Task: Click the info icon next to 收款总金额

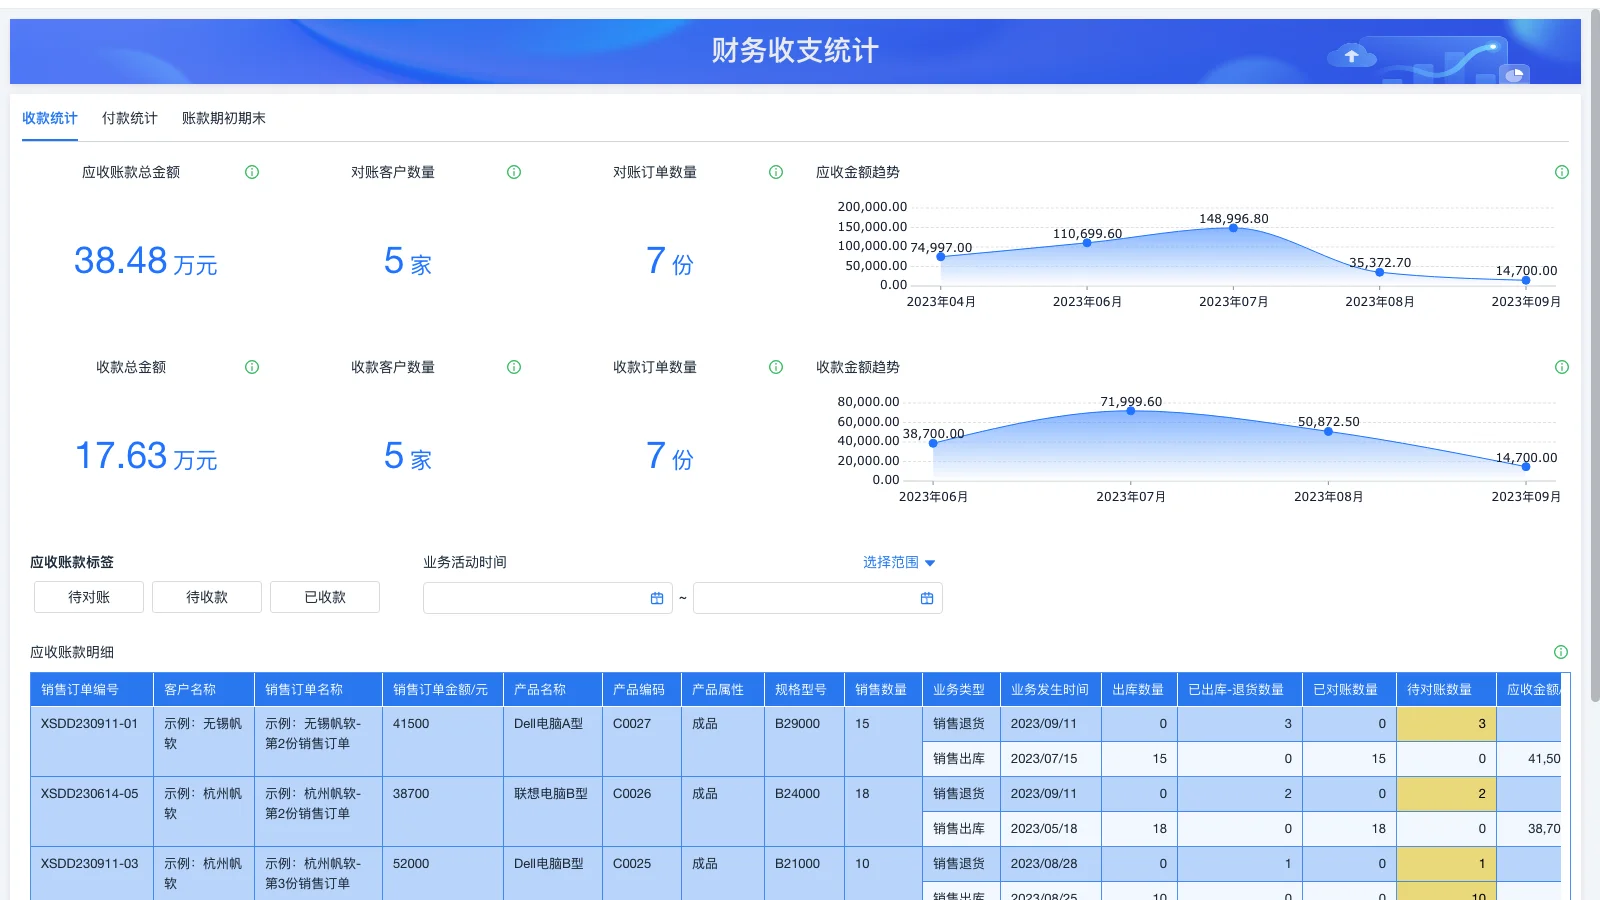Action: [x=251, y=366]
